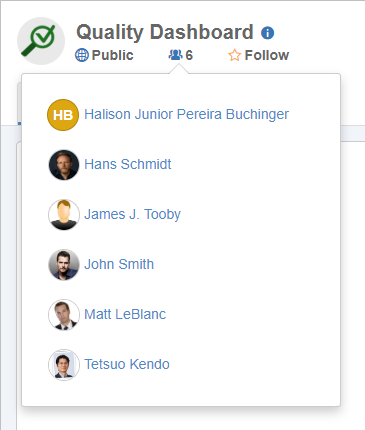Click Hans Schmidt's profile photo
The width and height of the screenshot is (365, 430).
click(64, 165)
